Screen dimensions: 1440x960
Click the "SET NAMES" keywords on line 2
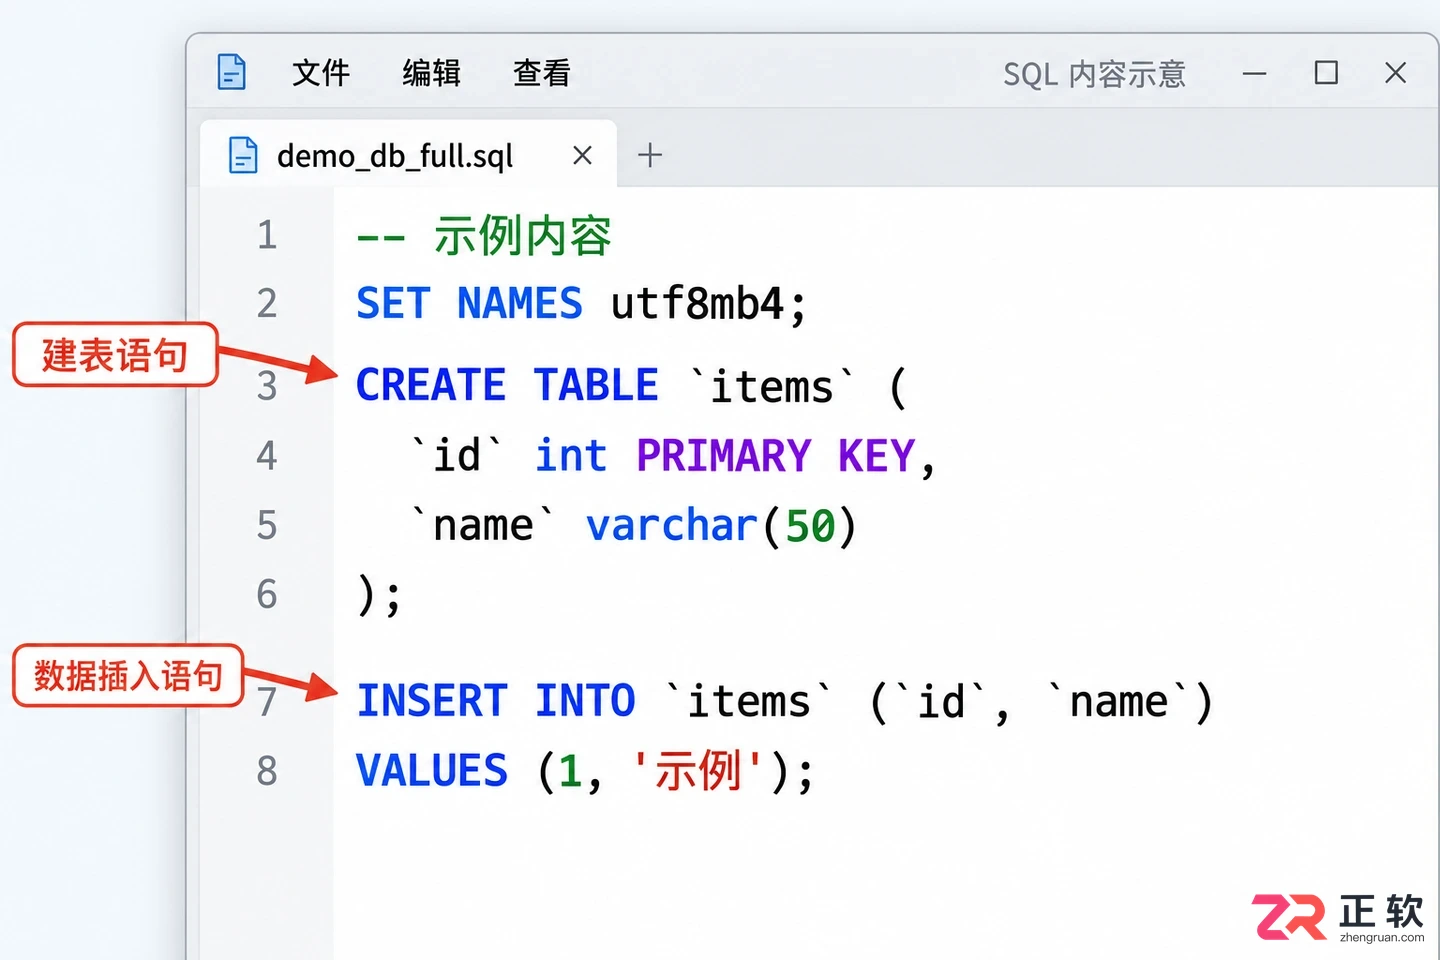[x=469, y=304]
